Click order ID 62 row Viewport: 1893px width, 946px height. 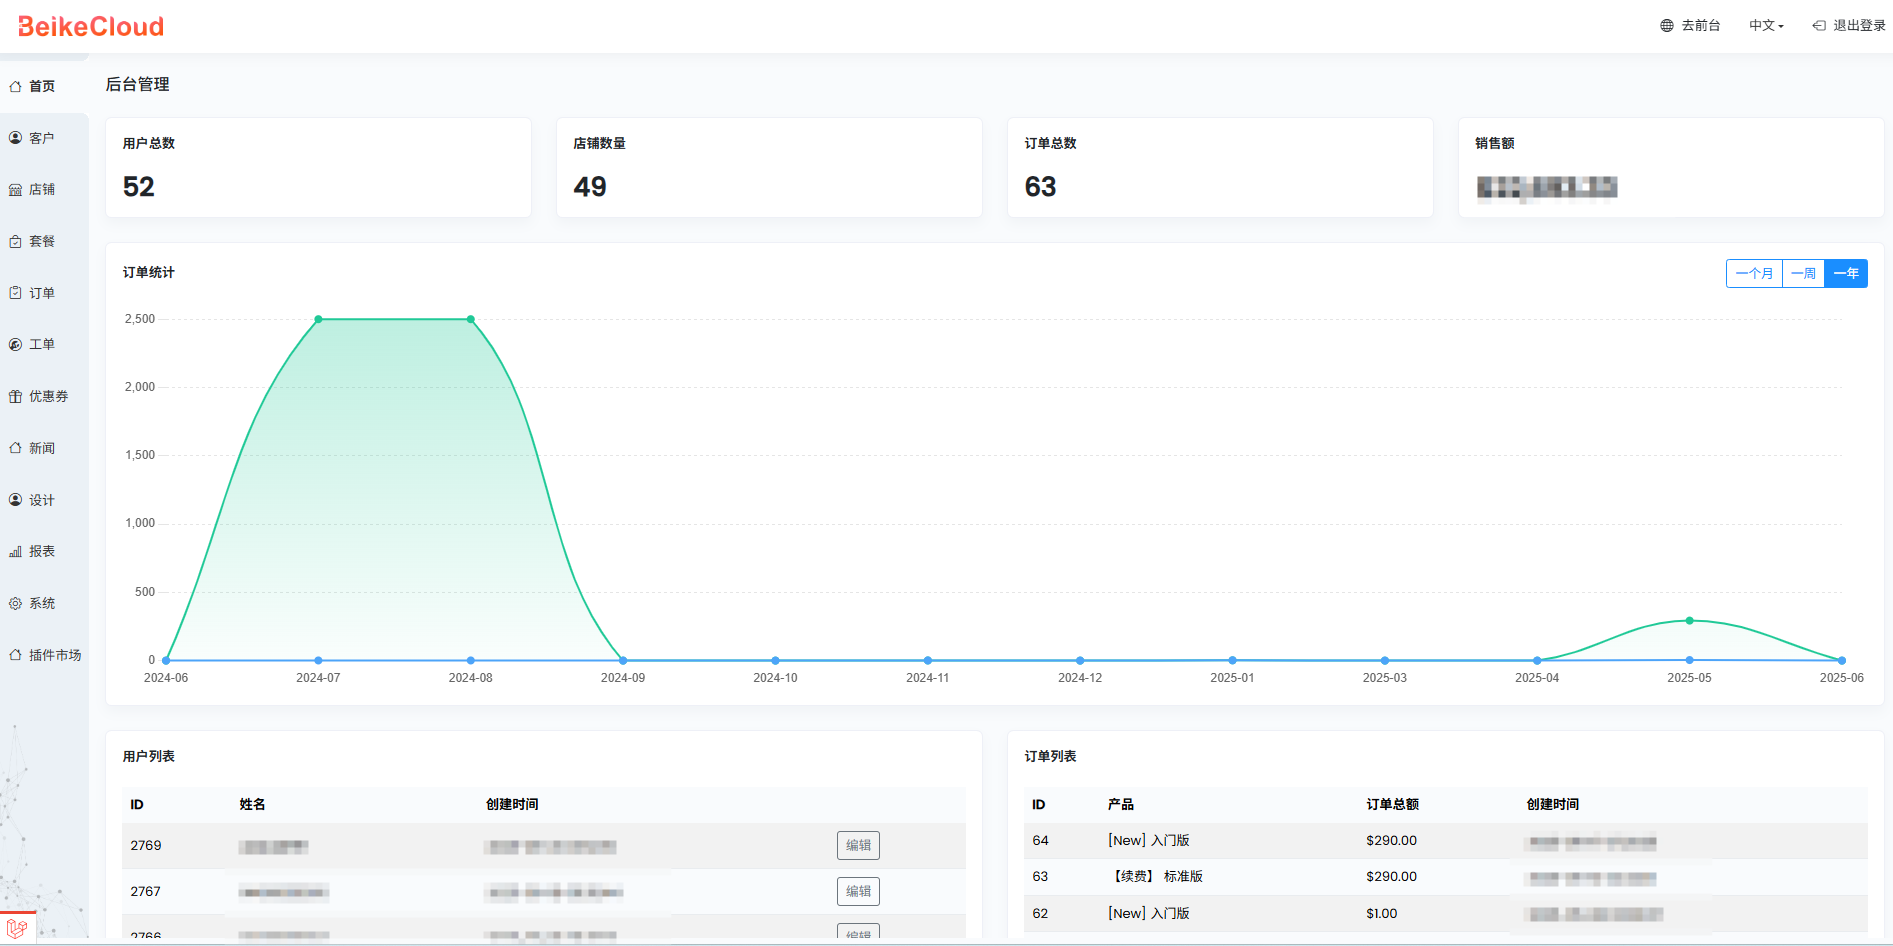tap(1446, 914)
